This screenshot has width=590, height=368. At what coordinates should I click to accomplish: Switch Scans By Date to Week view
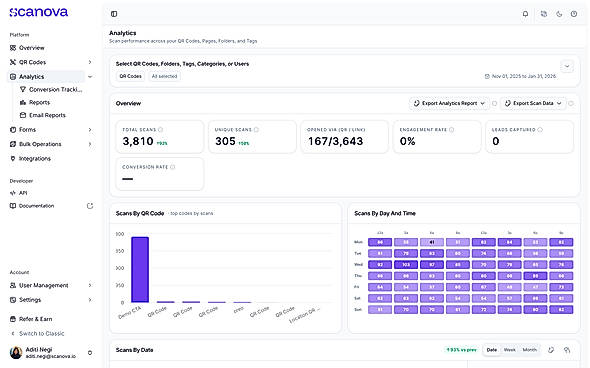click(509, 350)
